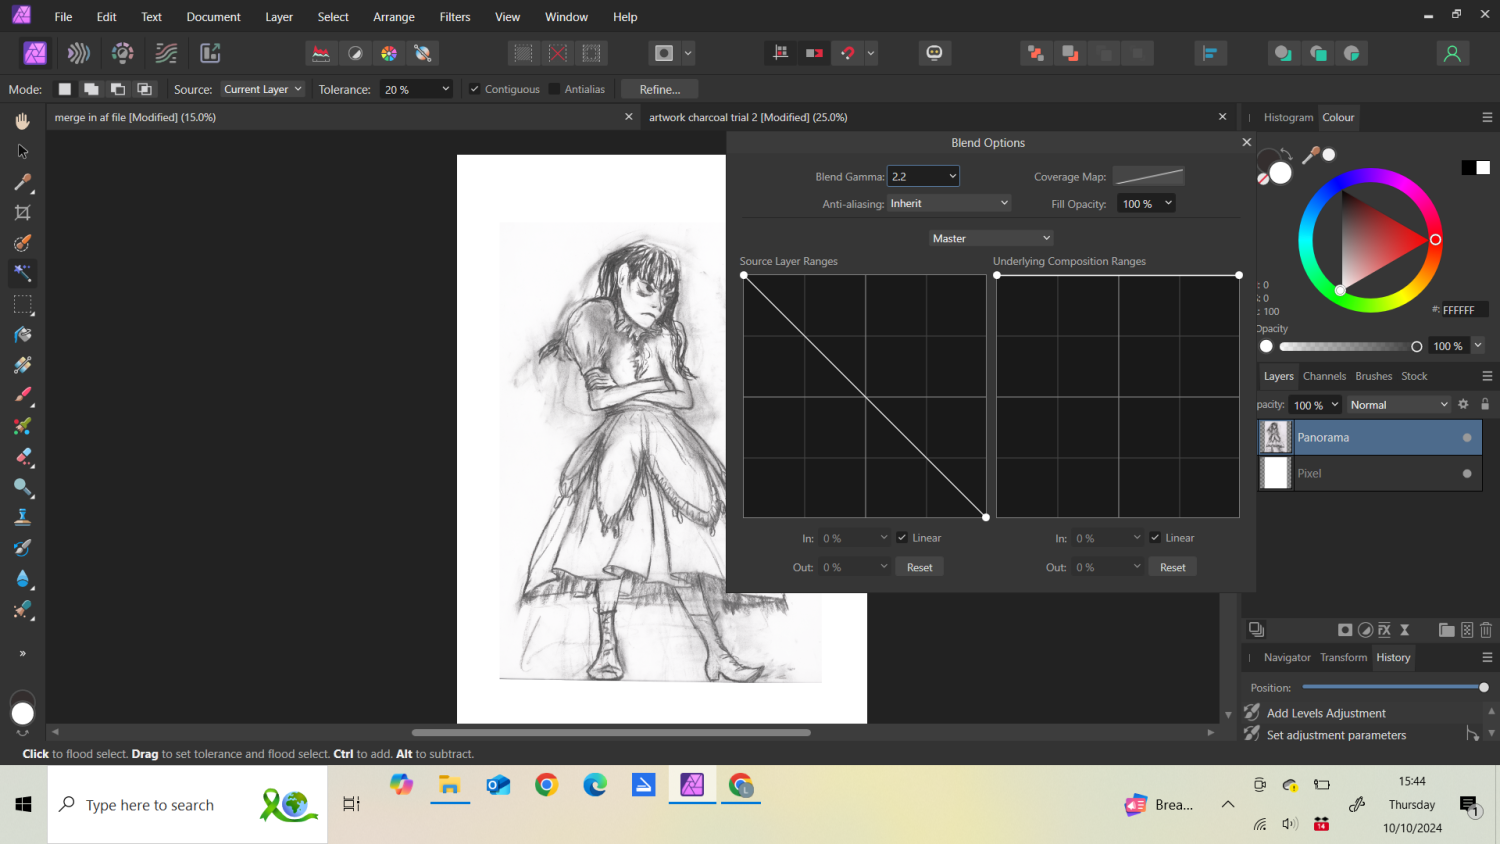Switch to the Channels tab
The height and width of the screenshot is (844, 1500).
point(1324,376)
